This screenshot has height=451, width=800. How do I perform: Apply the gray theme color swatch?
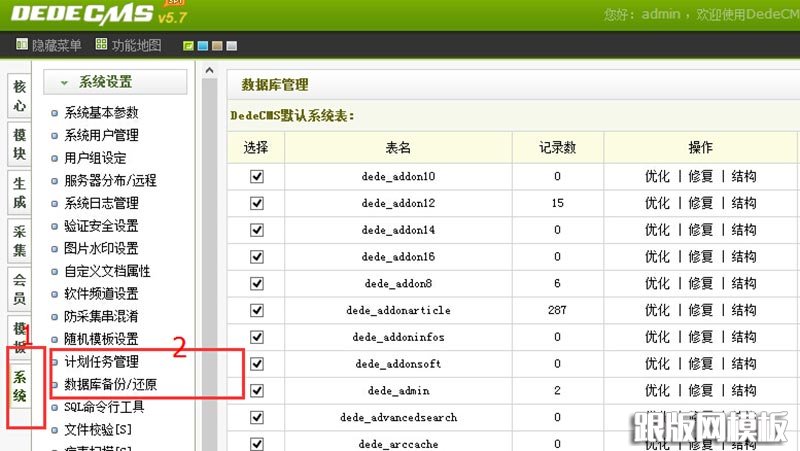pos(231,46)
